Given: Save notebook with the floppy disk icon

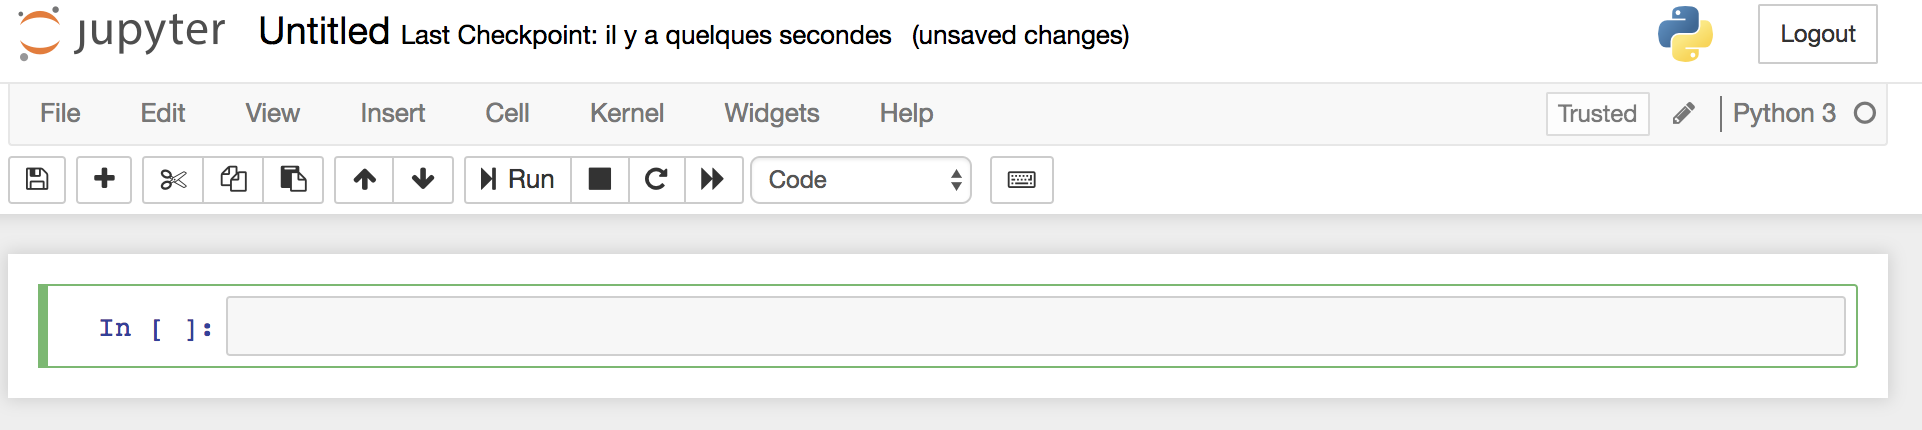Looking at the screenshot, I should (x=37, y=180).
